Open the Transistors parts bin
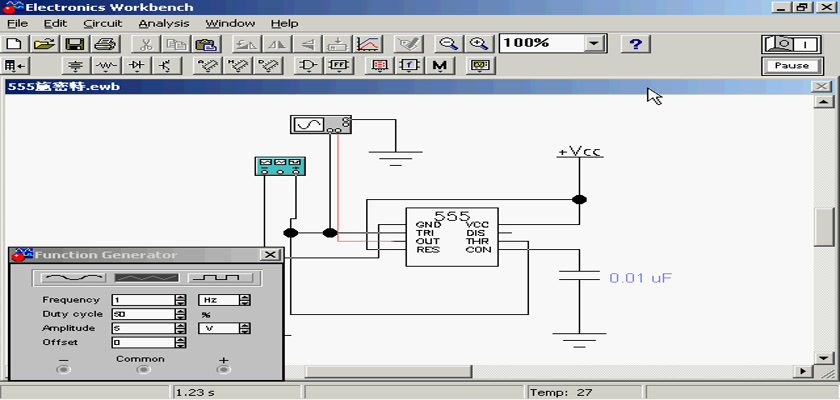 coord(167,66)
